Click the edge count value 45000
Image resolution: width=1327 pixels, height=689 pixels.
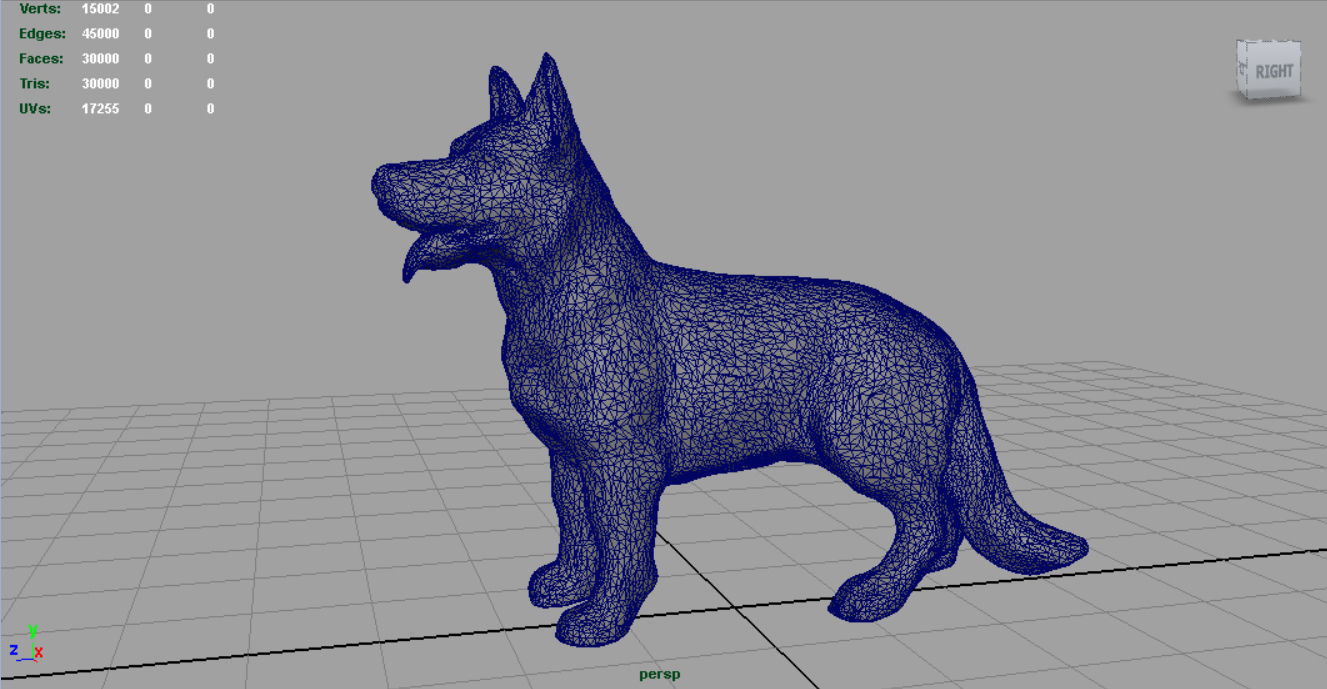[100, 33]
